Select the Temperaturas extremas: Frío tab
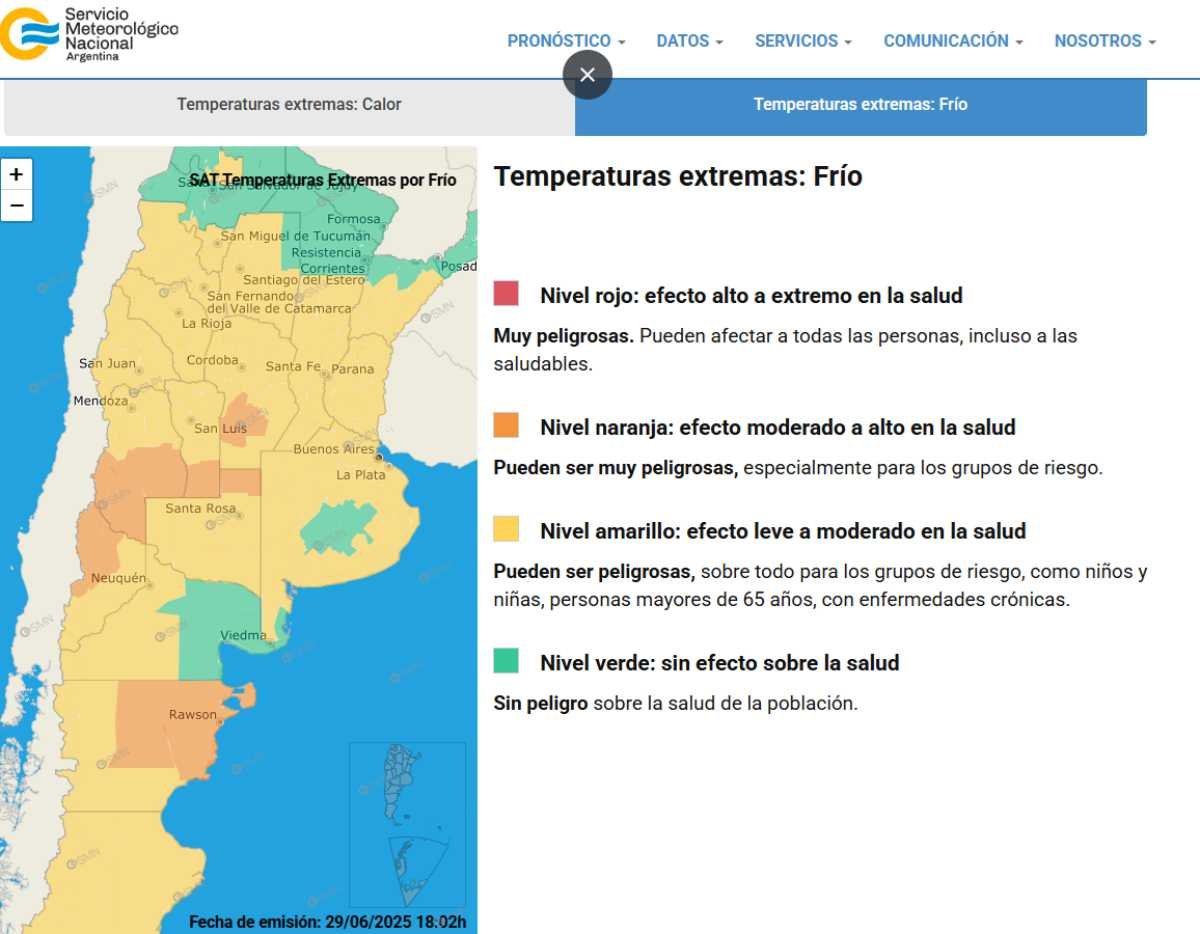This screenshot has width=1200, height=934. (860, 105)
